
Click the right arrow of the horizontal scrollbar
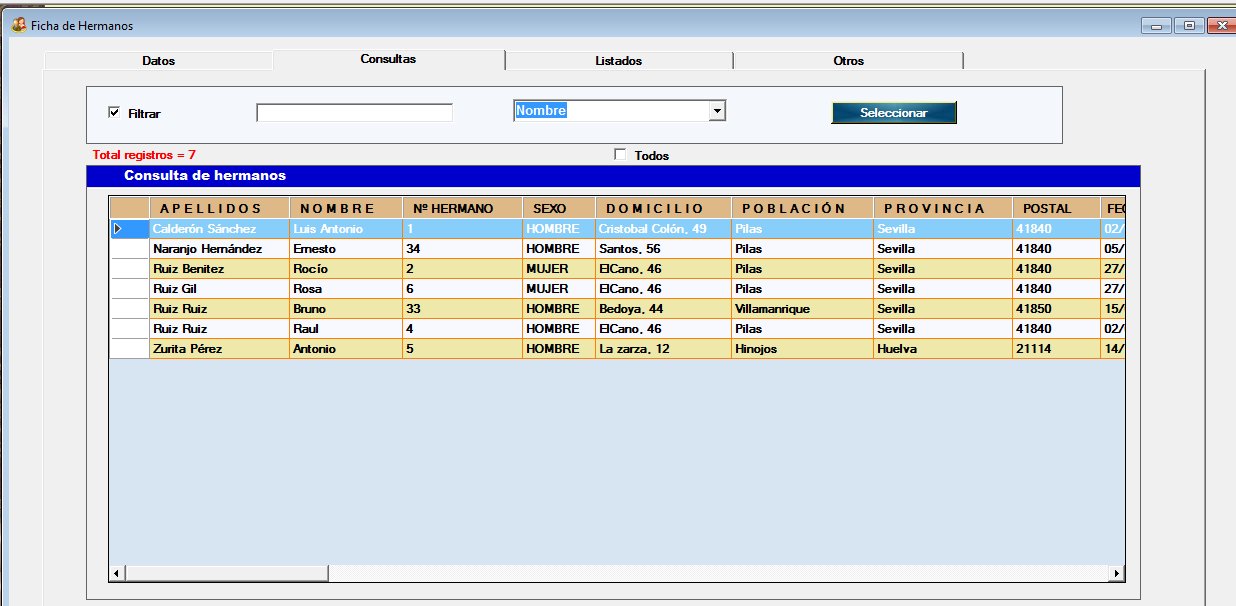(x=1117, y=574)
